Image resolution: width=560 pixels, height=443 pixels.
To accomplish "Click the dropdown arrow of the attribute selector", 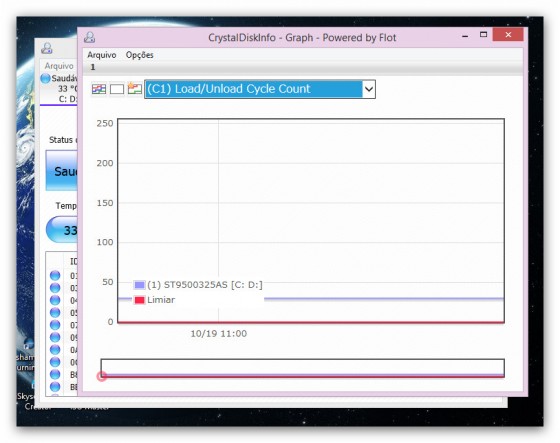I will pyautogui.click(x=369, y=89).
